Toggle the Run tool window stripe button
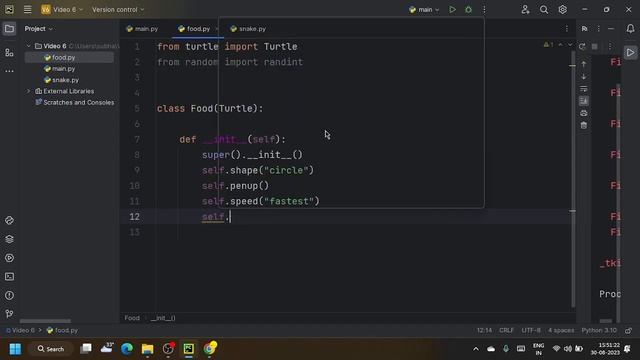 630,52
